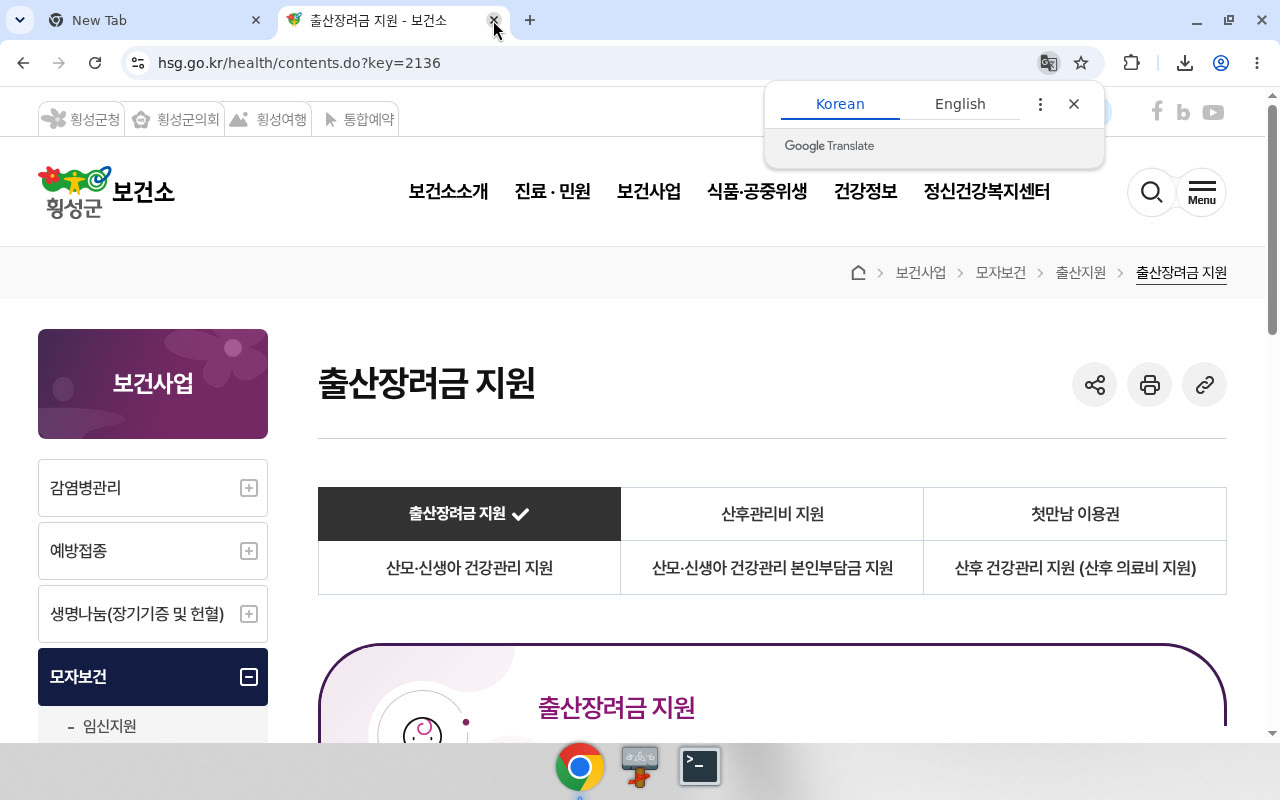1280x800 pixels.
Task: Open the hamburger Menu button
Action: [x=1202, y=192]
